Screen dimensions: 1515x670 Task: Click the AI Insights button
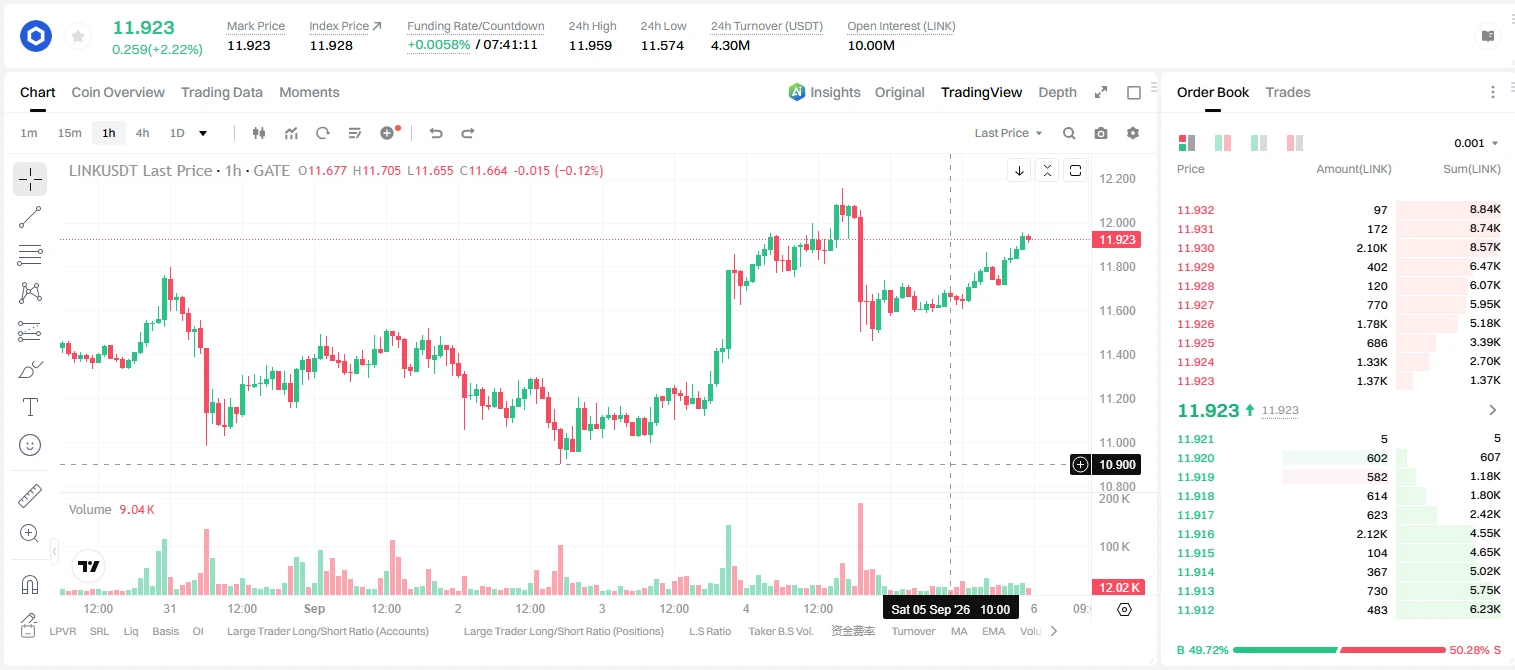824,92
